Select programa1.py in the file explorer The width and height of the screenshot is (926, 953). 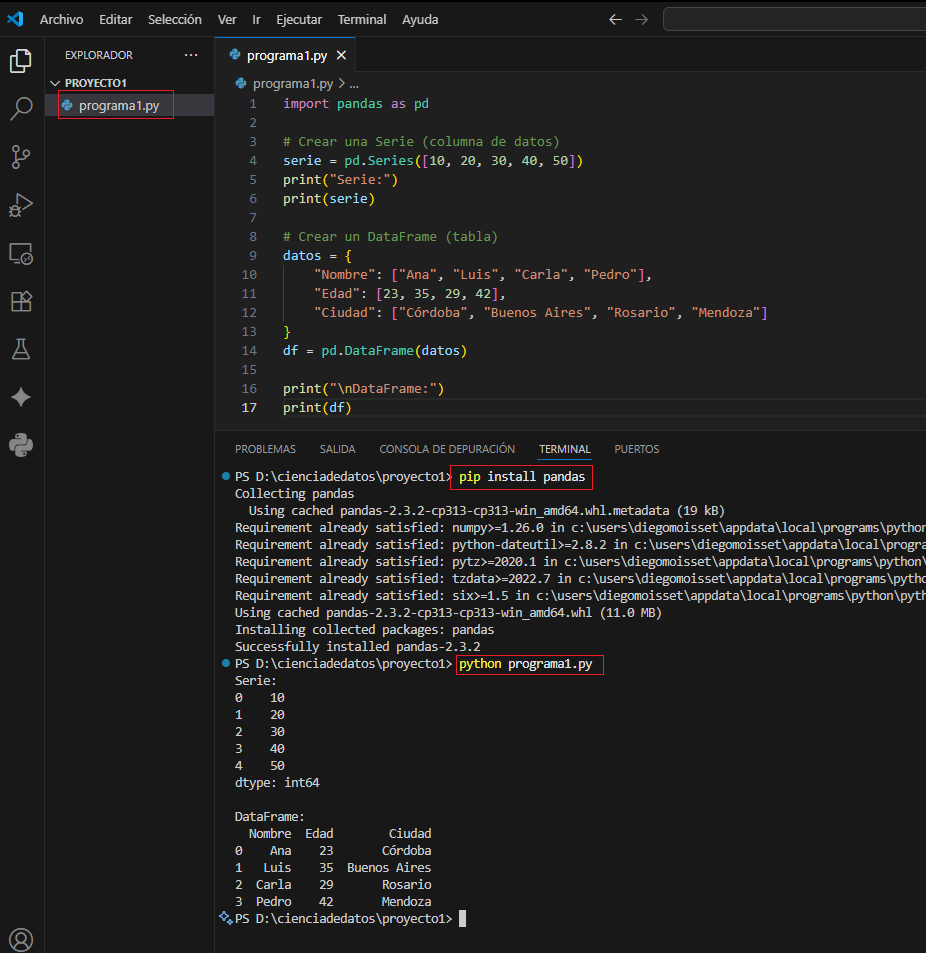click(x=119, y=105)
